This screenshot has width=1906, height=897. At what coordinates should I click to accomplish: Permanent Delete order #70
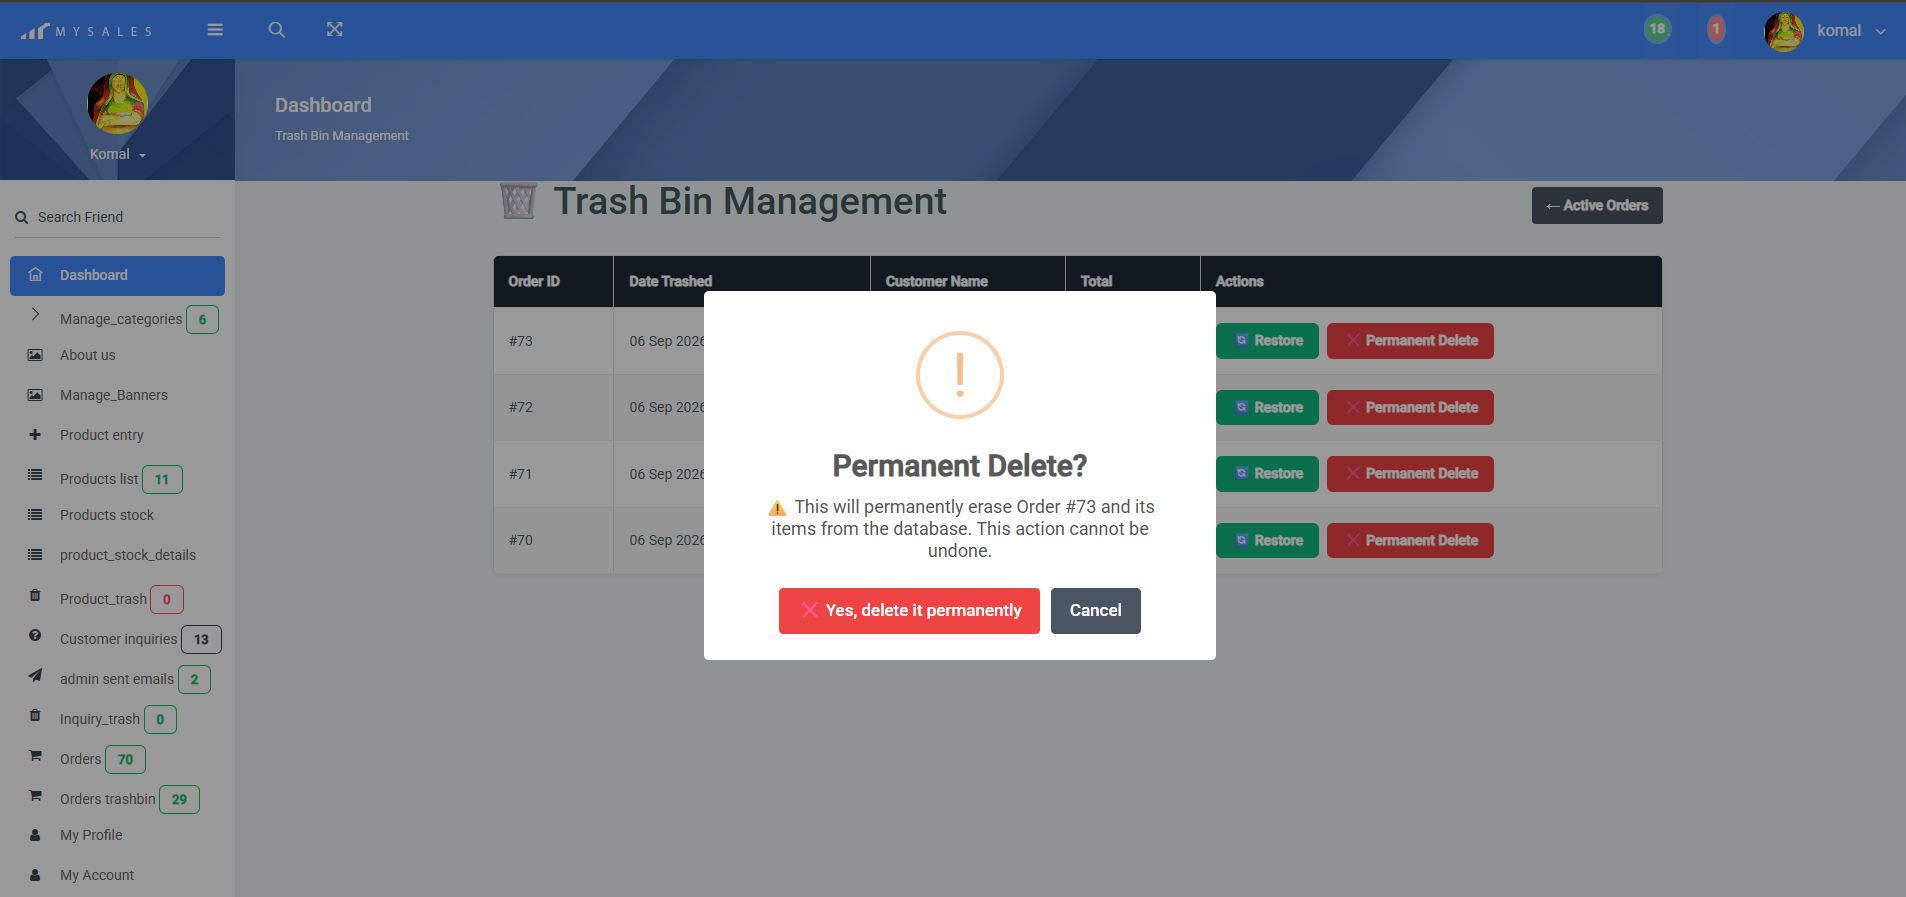pyautogui.click(x=1410, y=541)
